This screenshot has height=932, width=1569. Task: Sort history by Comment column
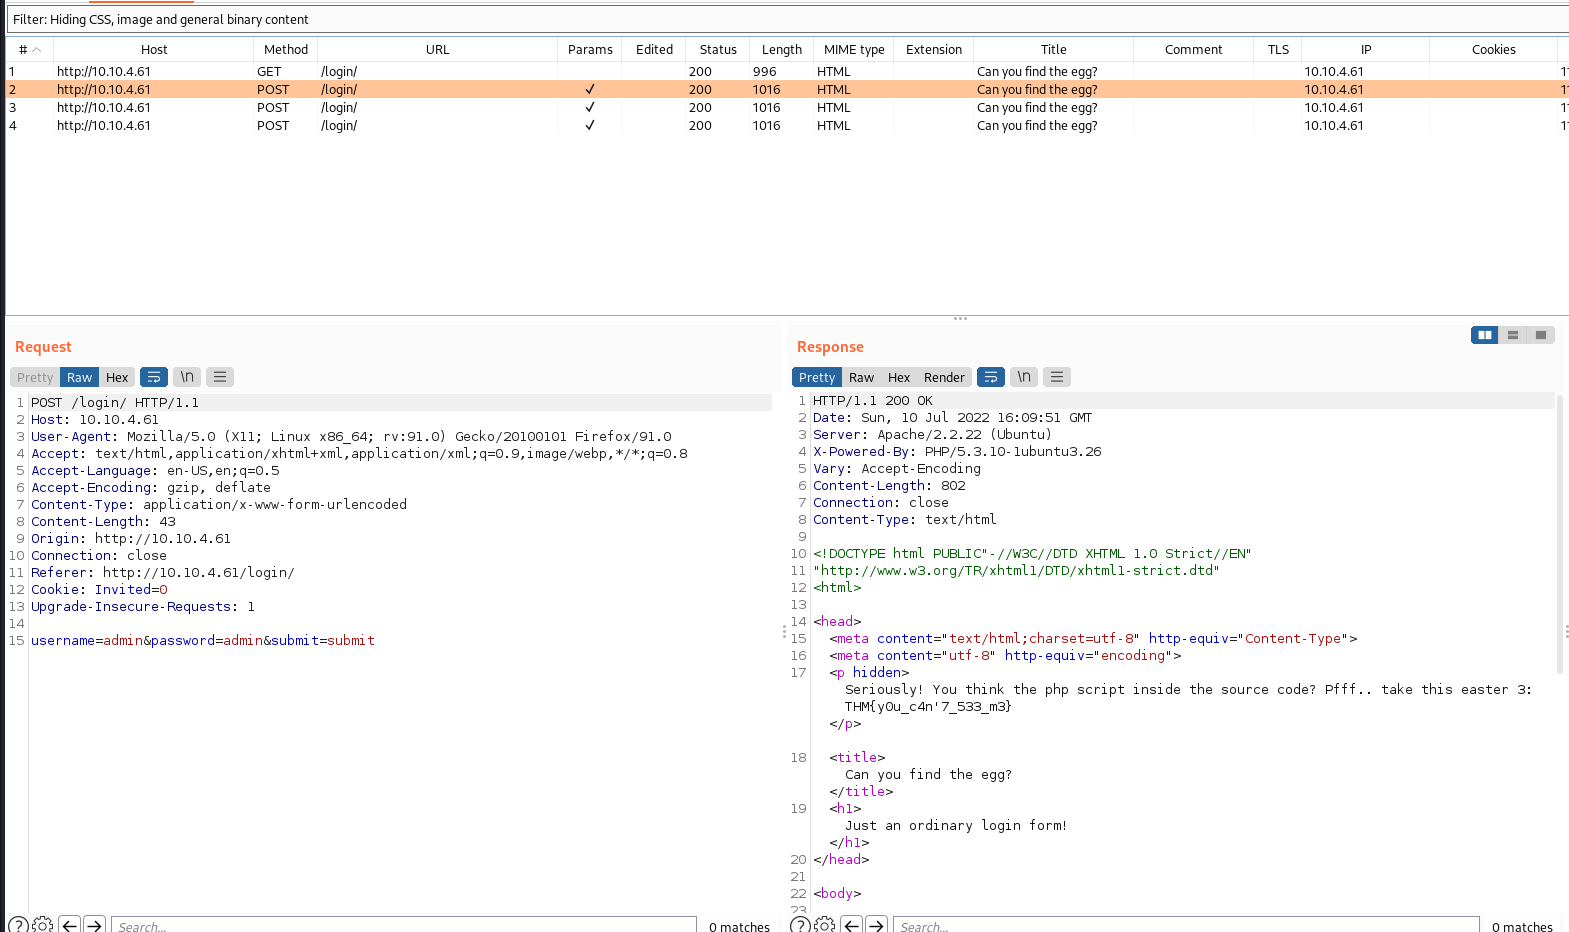[x=1193, y=49]
